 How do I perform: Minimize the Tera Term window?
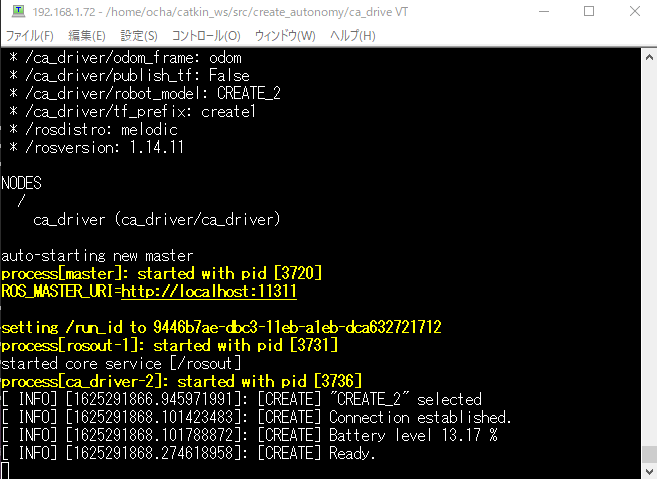click(541, 12)
